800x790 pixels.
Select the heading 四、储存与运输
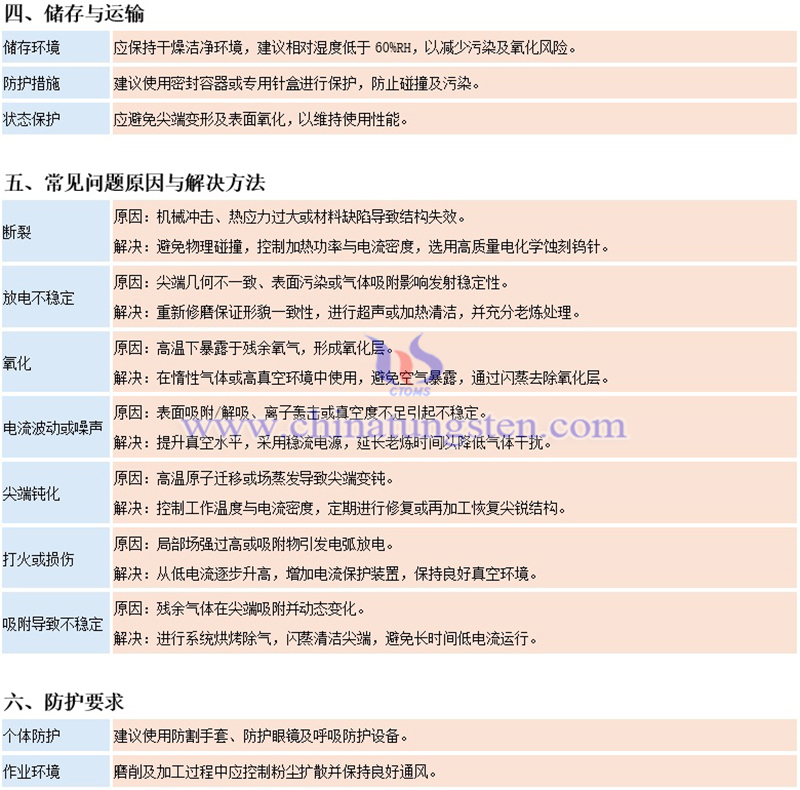click(x=73, y=14)
